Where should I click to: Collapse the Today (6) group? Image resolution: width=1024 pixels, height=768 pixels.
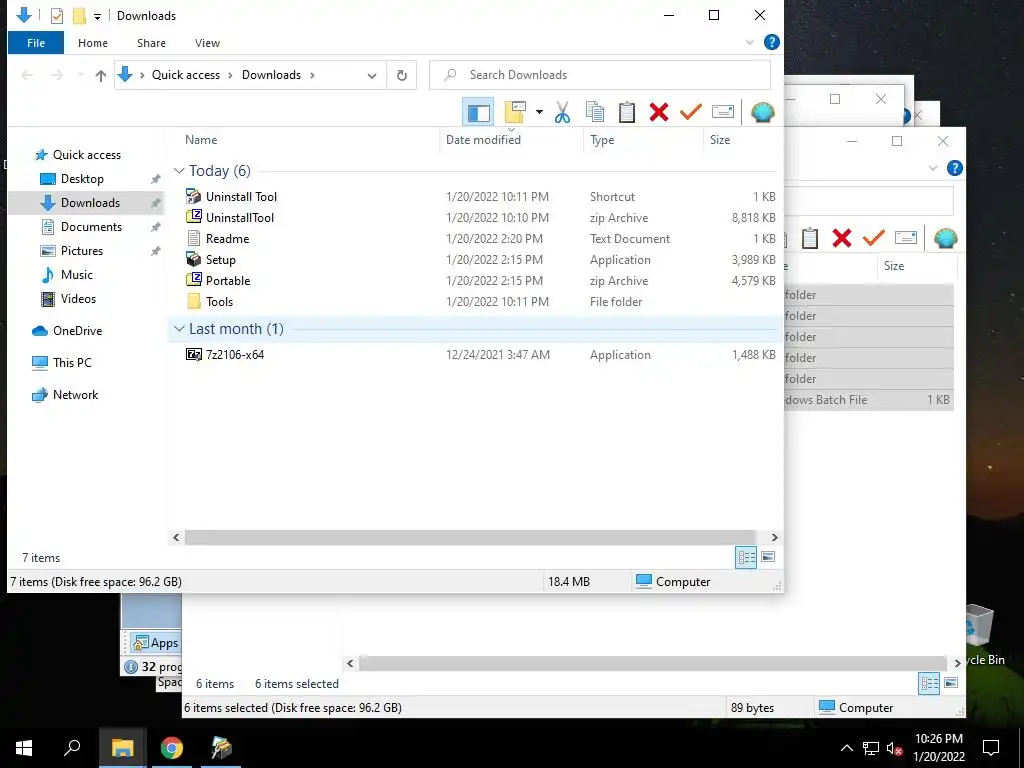[179, 170]
